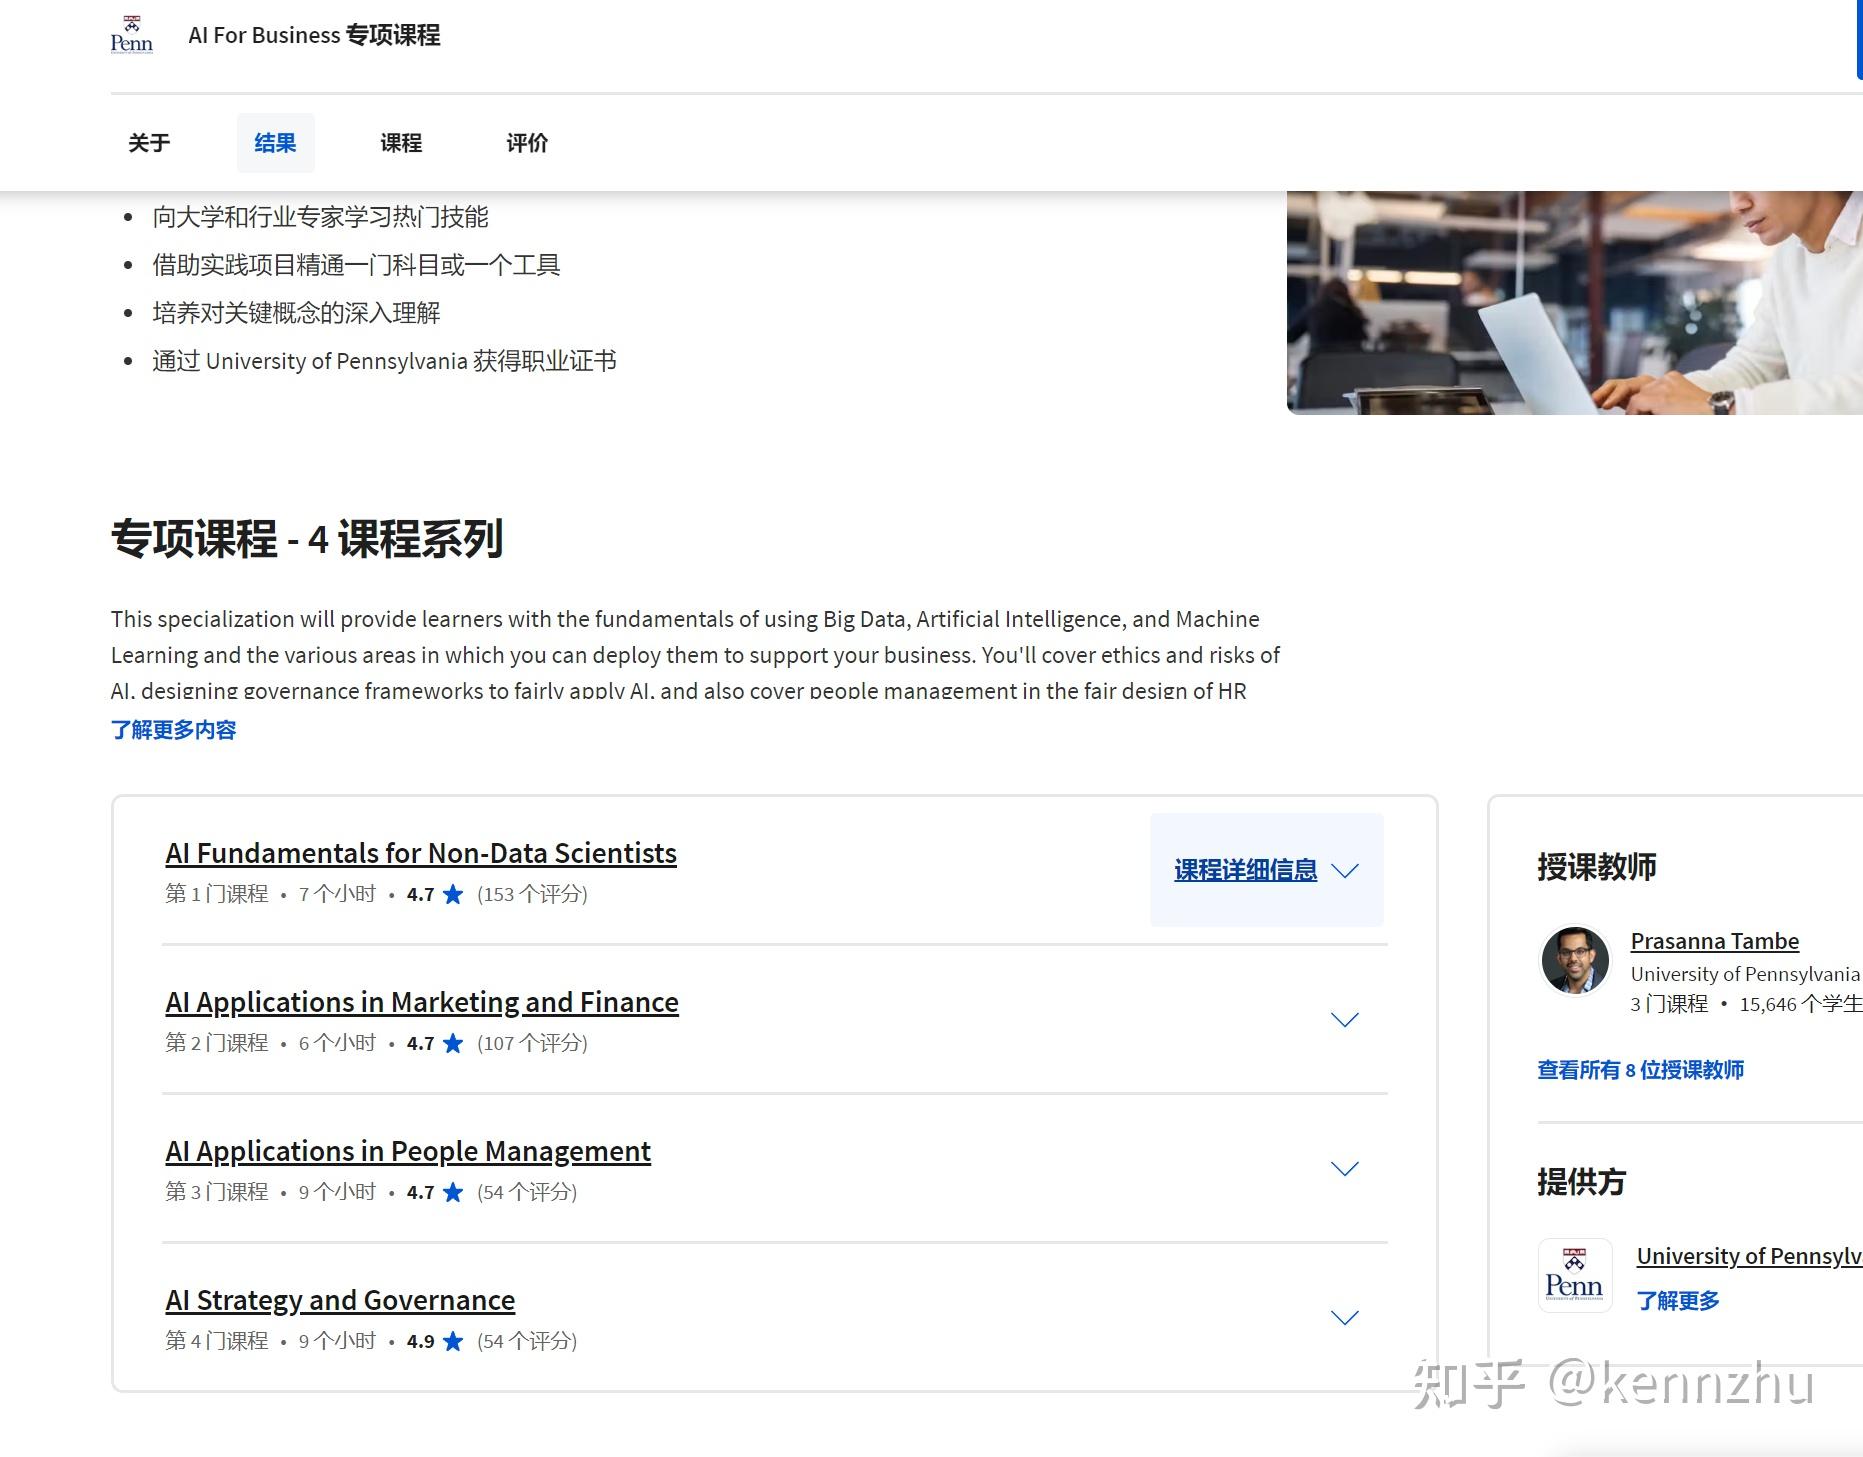Expand AI Applications in People Management details
Screen dimensions: 1863x1457
(1345, 1168)
